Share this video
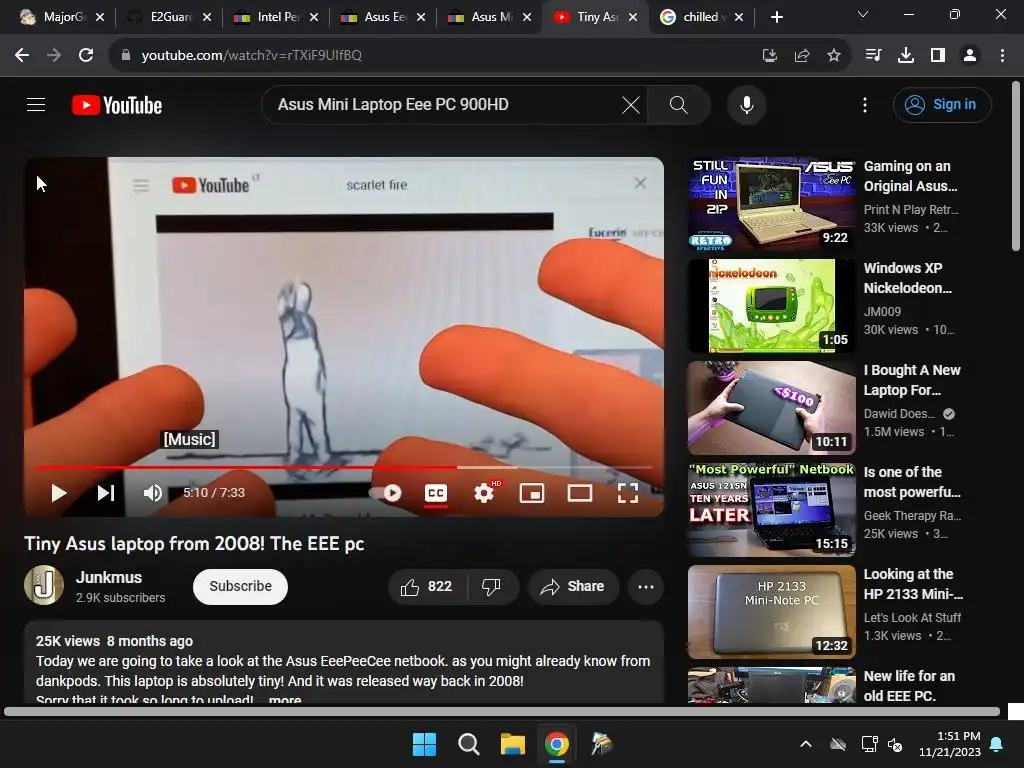This screenshot has height=768, width=1024. point(573,586)
